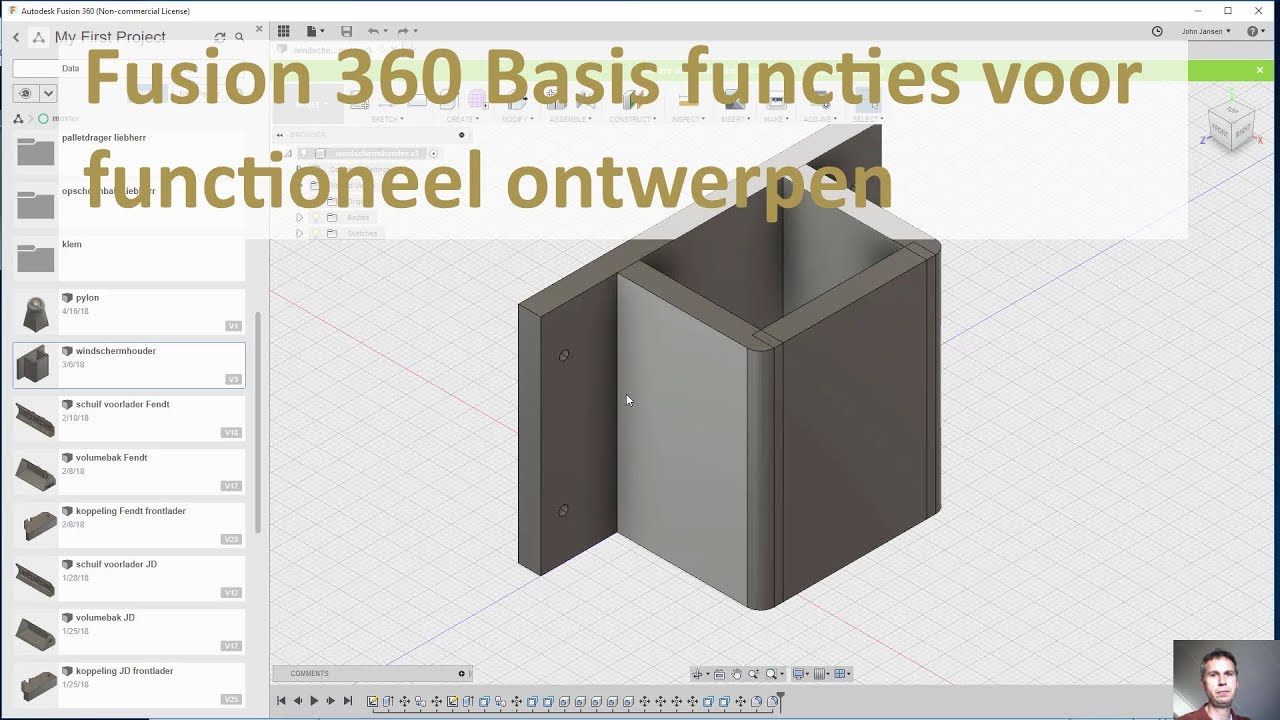The width and height of the screenshot is (1280, 720).
Task: Select the windschermhouder design
Action: point(129,365)
